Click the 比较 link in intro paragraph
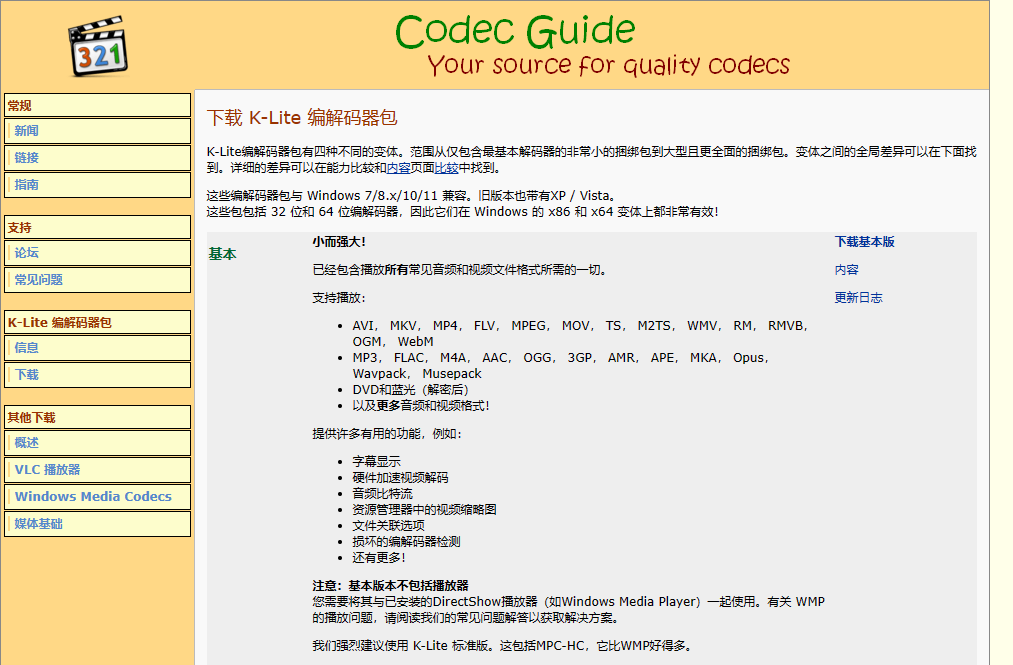The image size is (1013, 665). point(446,168)
